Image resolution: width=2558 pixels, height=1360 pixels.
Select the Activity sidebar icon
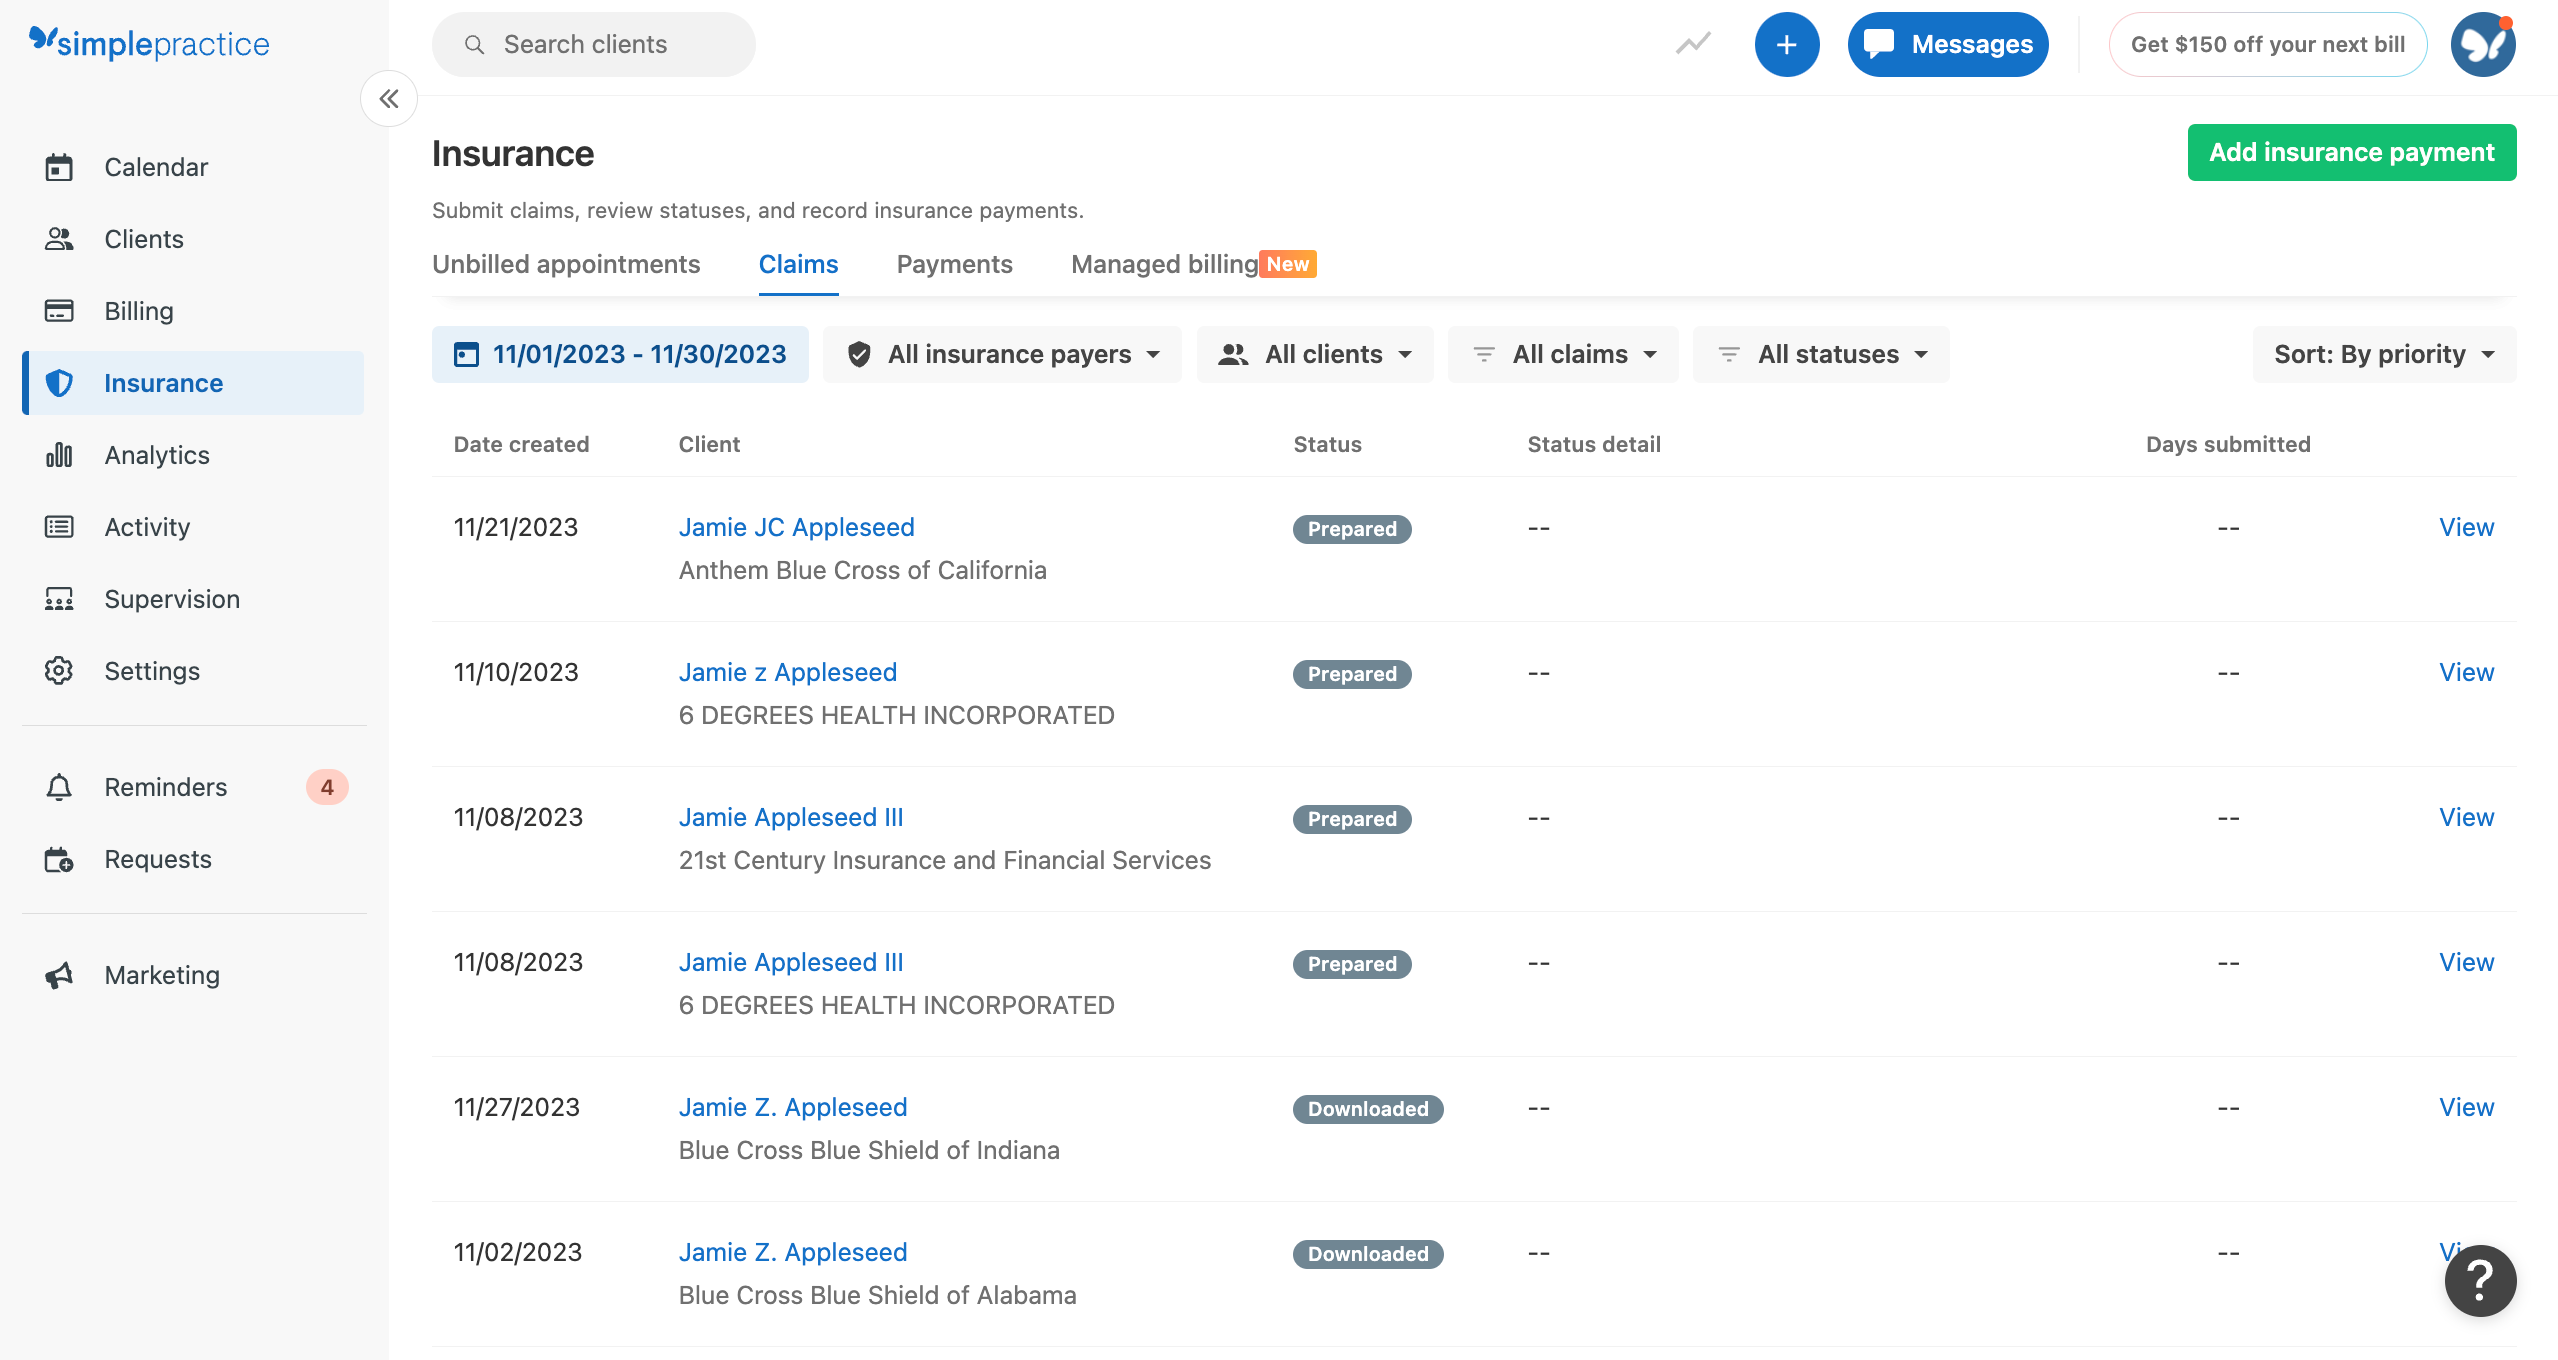[x=59, y=527]
